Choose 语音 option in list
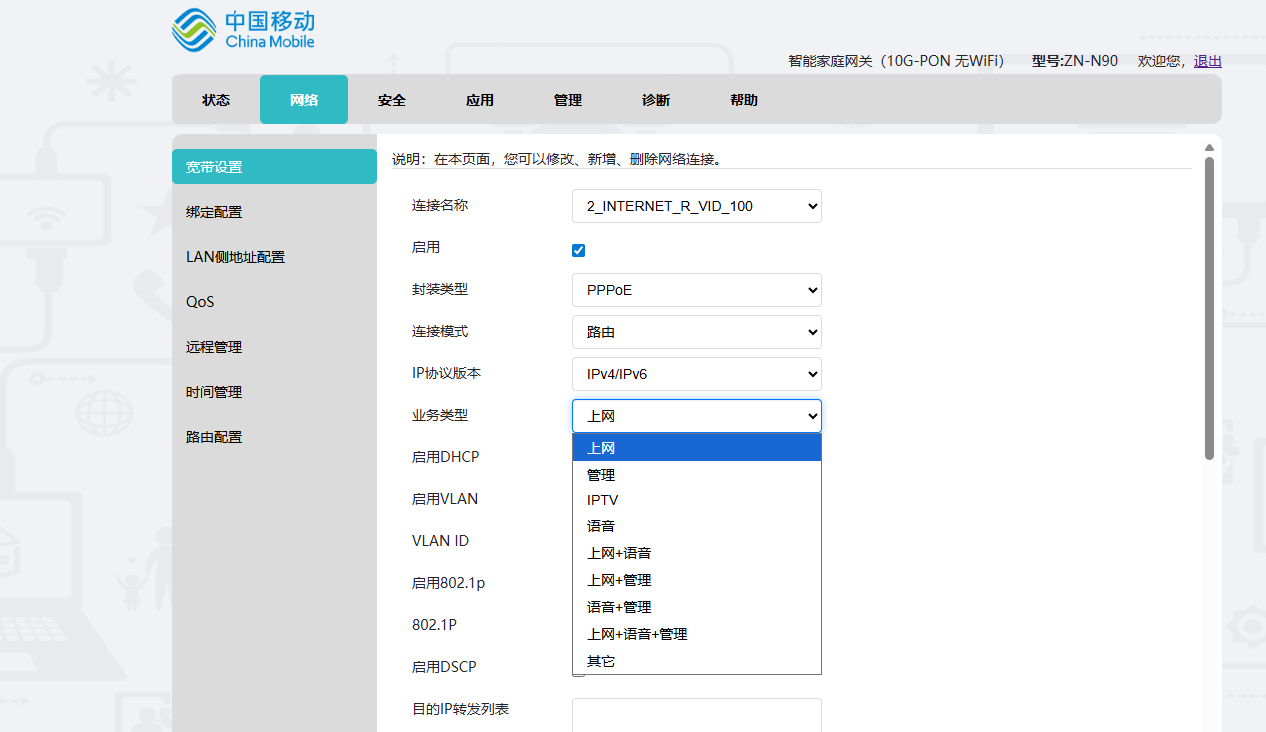Viewport: 1266px width, 732px height. coord(697,526)
